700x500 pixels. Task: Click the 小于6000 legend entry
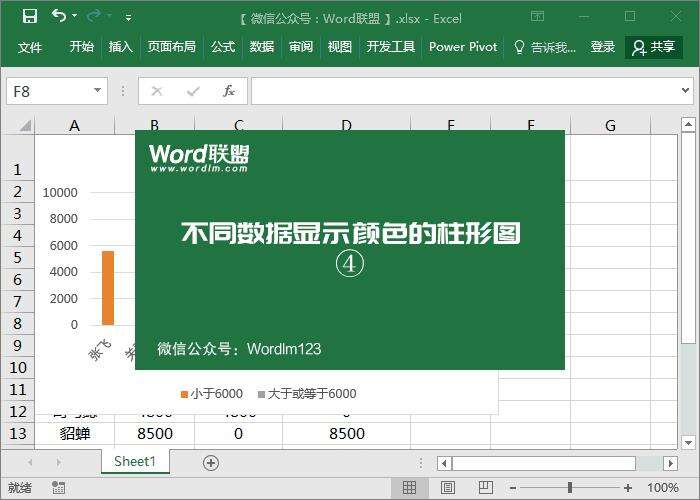(x=212, y=394)
